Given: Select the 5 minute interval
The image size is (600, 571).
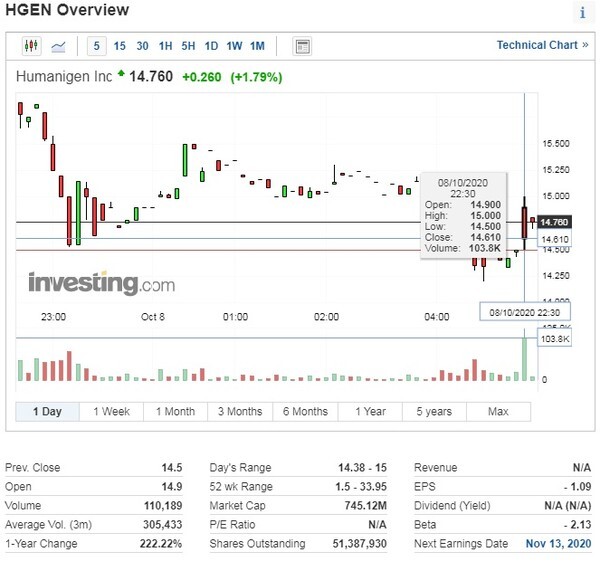Looking at the screenshot, I should tap(96, 46).
